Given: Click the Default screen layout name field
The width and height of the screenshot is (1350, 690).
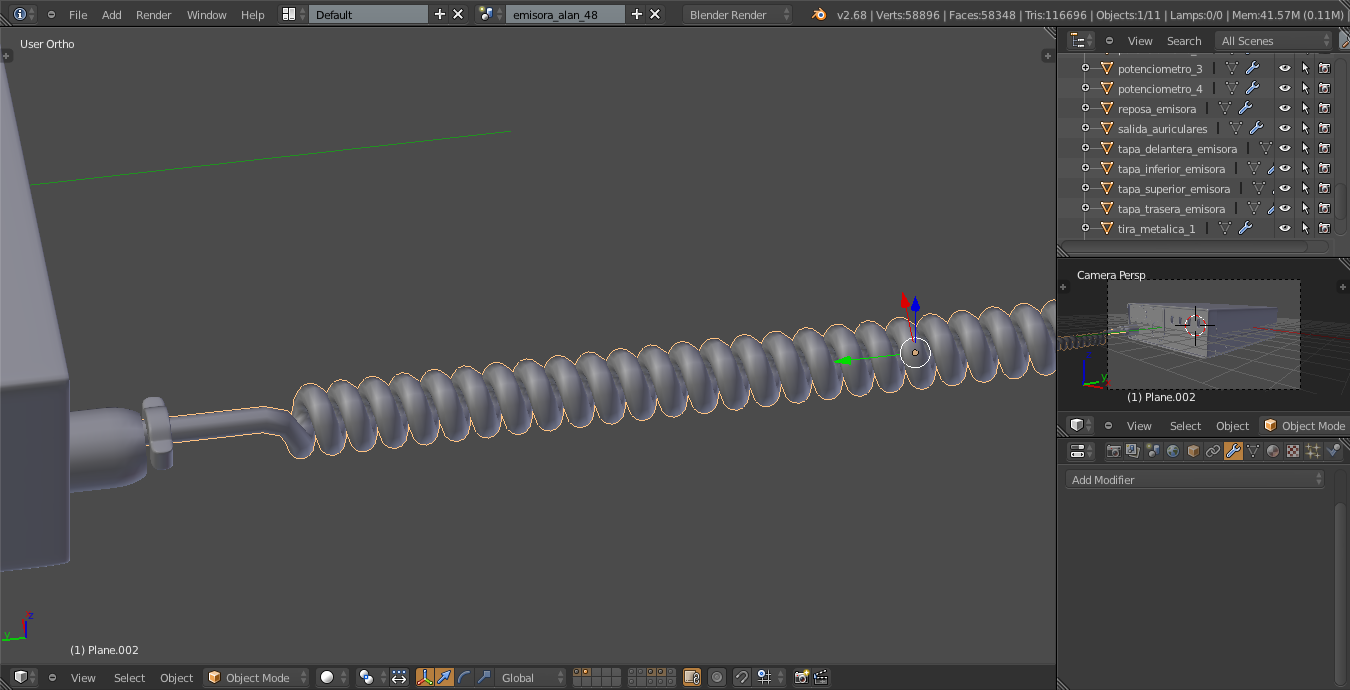Looking at the screenshot, I should [x=368, y=14].
